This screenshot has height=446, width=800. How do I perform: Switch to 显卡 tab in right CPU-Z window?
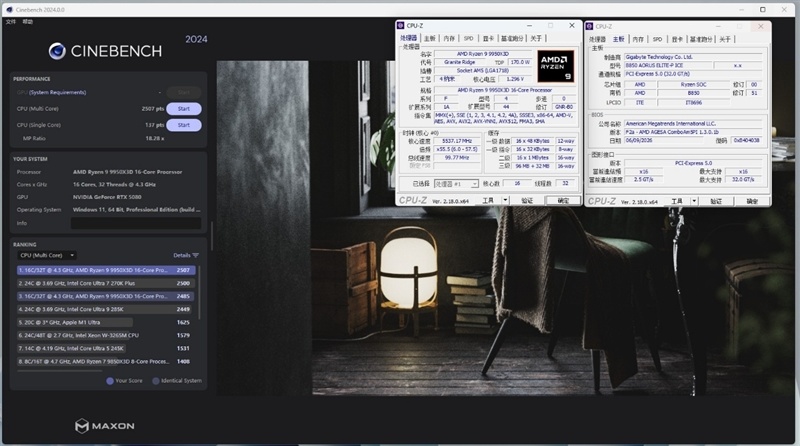point(677,39)
